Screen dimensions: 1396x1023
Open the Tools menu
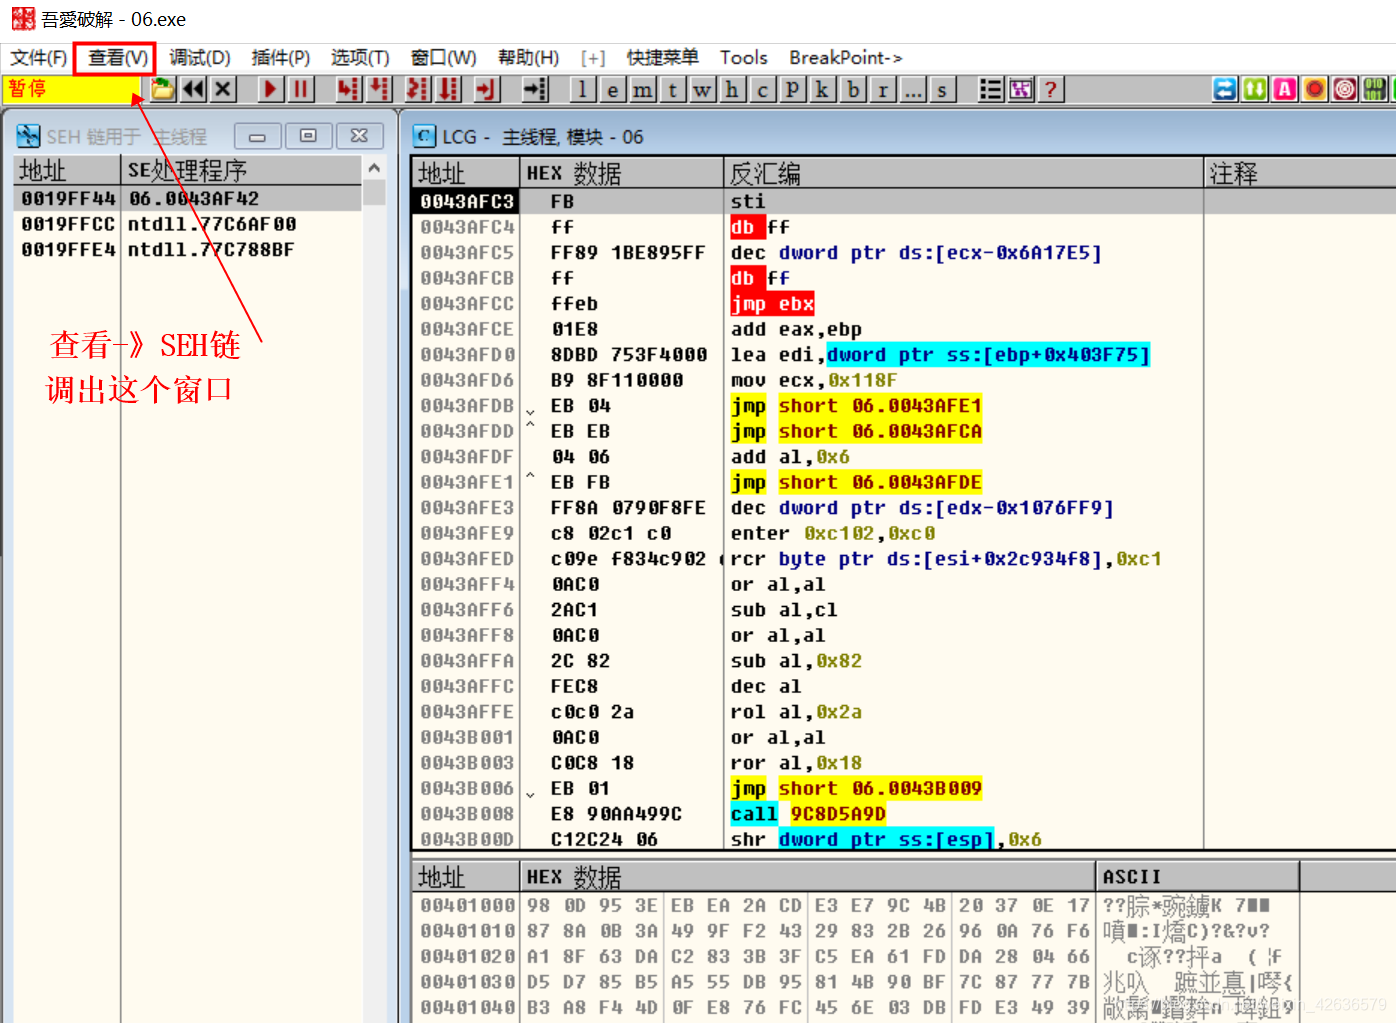[743, 58]
